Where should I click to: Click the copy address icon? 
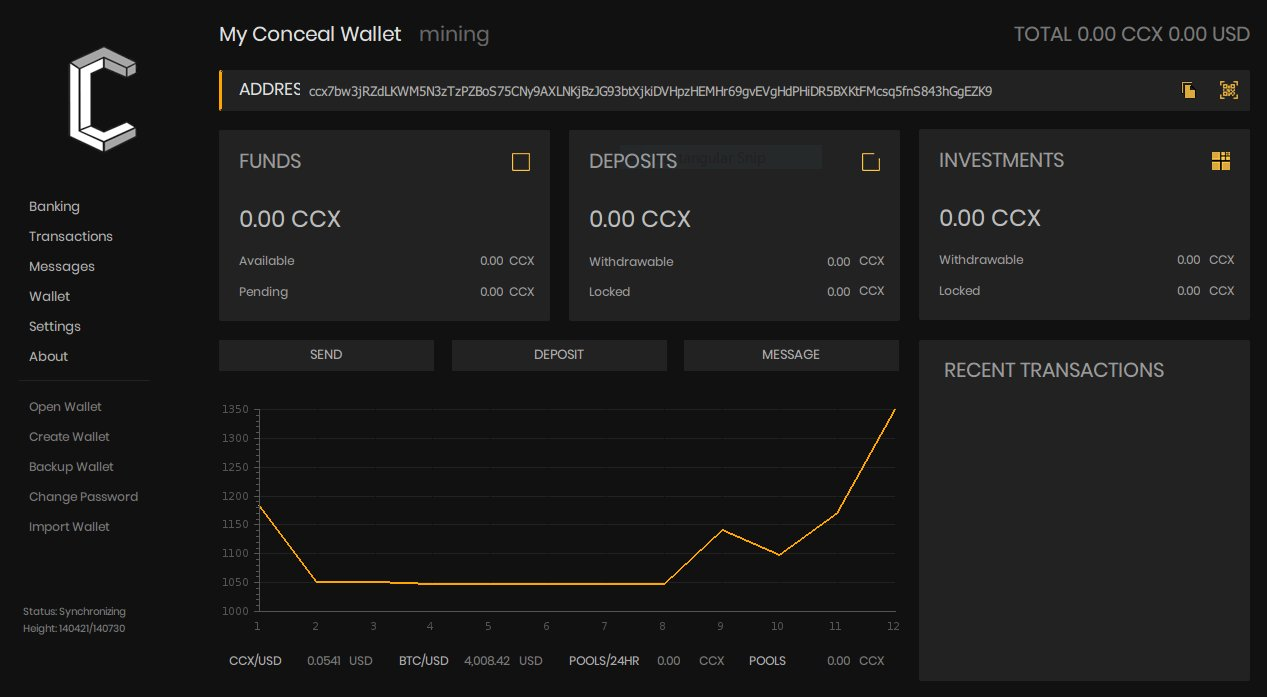pos(1188,90)
